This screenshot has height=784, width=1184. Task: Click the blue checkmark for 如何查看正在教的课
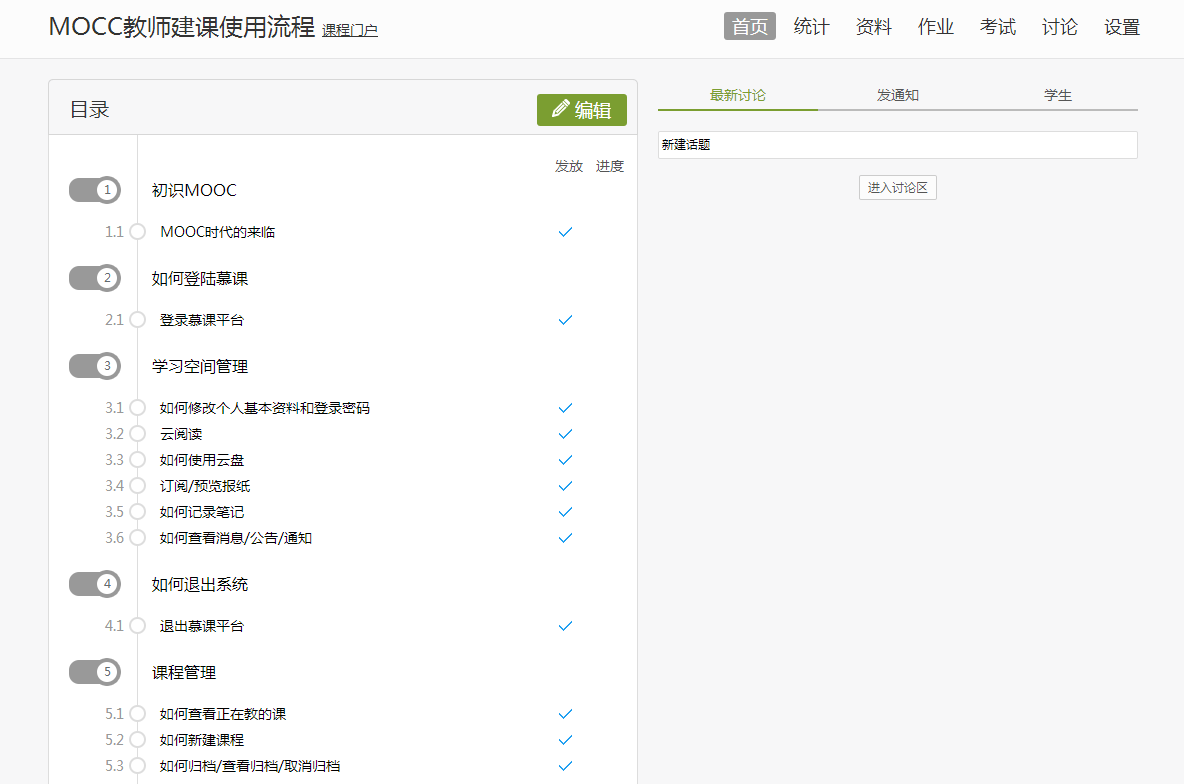point(565,714)
